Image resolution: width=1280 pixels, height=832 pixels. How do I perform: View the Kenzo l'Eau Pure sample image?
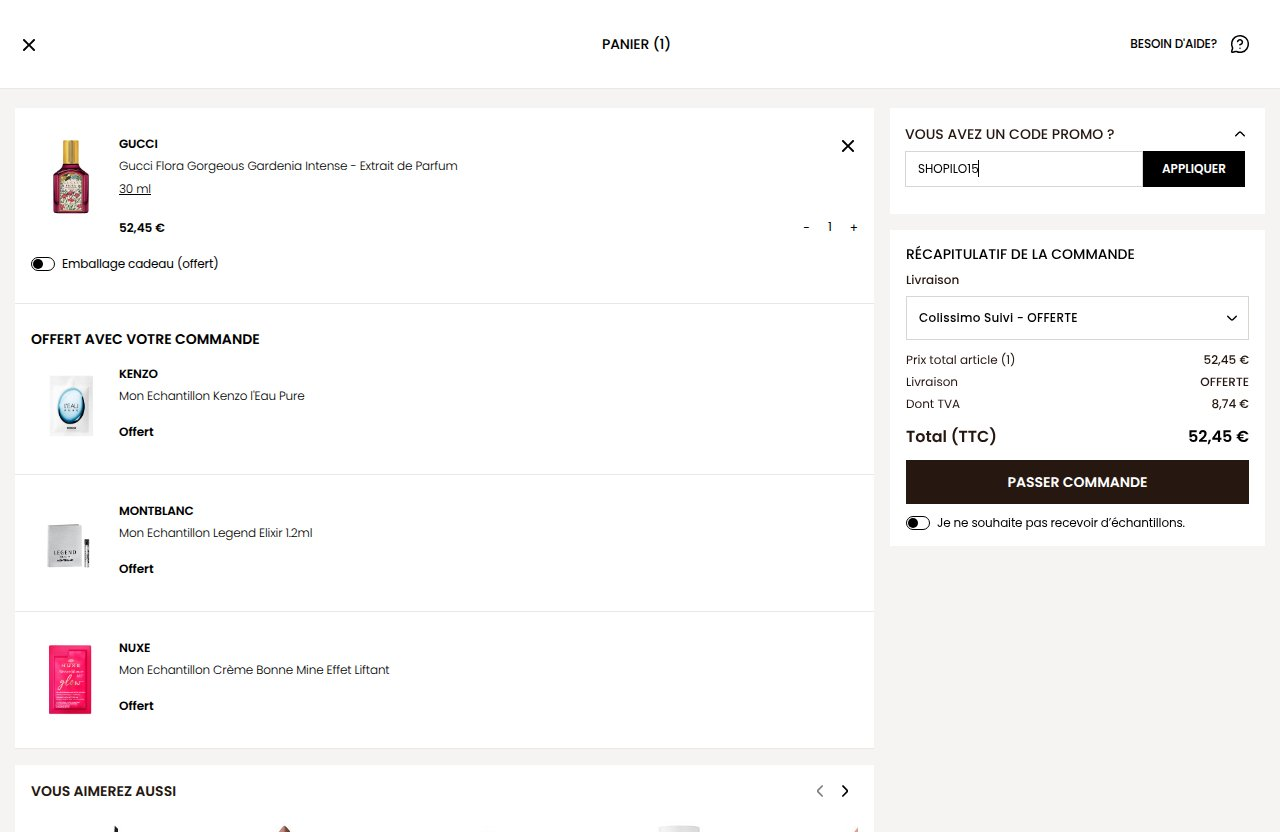click(x=71, y=405)
